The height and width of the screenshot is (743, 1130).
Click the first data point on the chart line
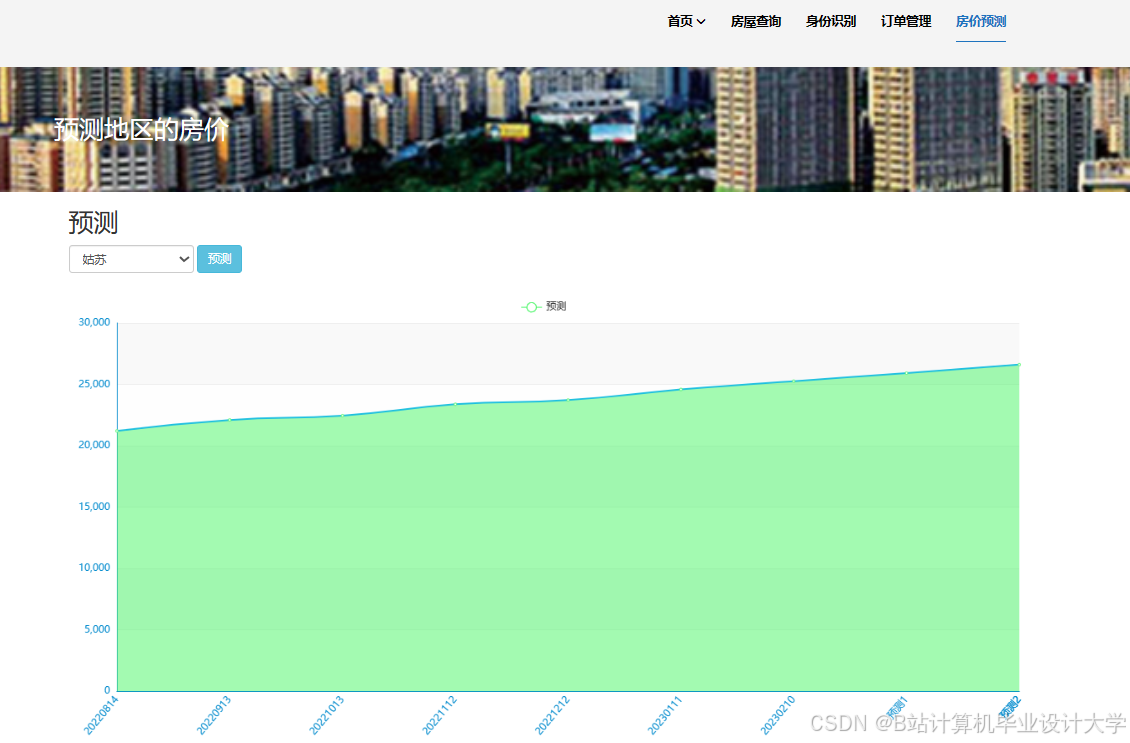click(x=117, y=431)
